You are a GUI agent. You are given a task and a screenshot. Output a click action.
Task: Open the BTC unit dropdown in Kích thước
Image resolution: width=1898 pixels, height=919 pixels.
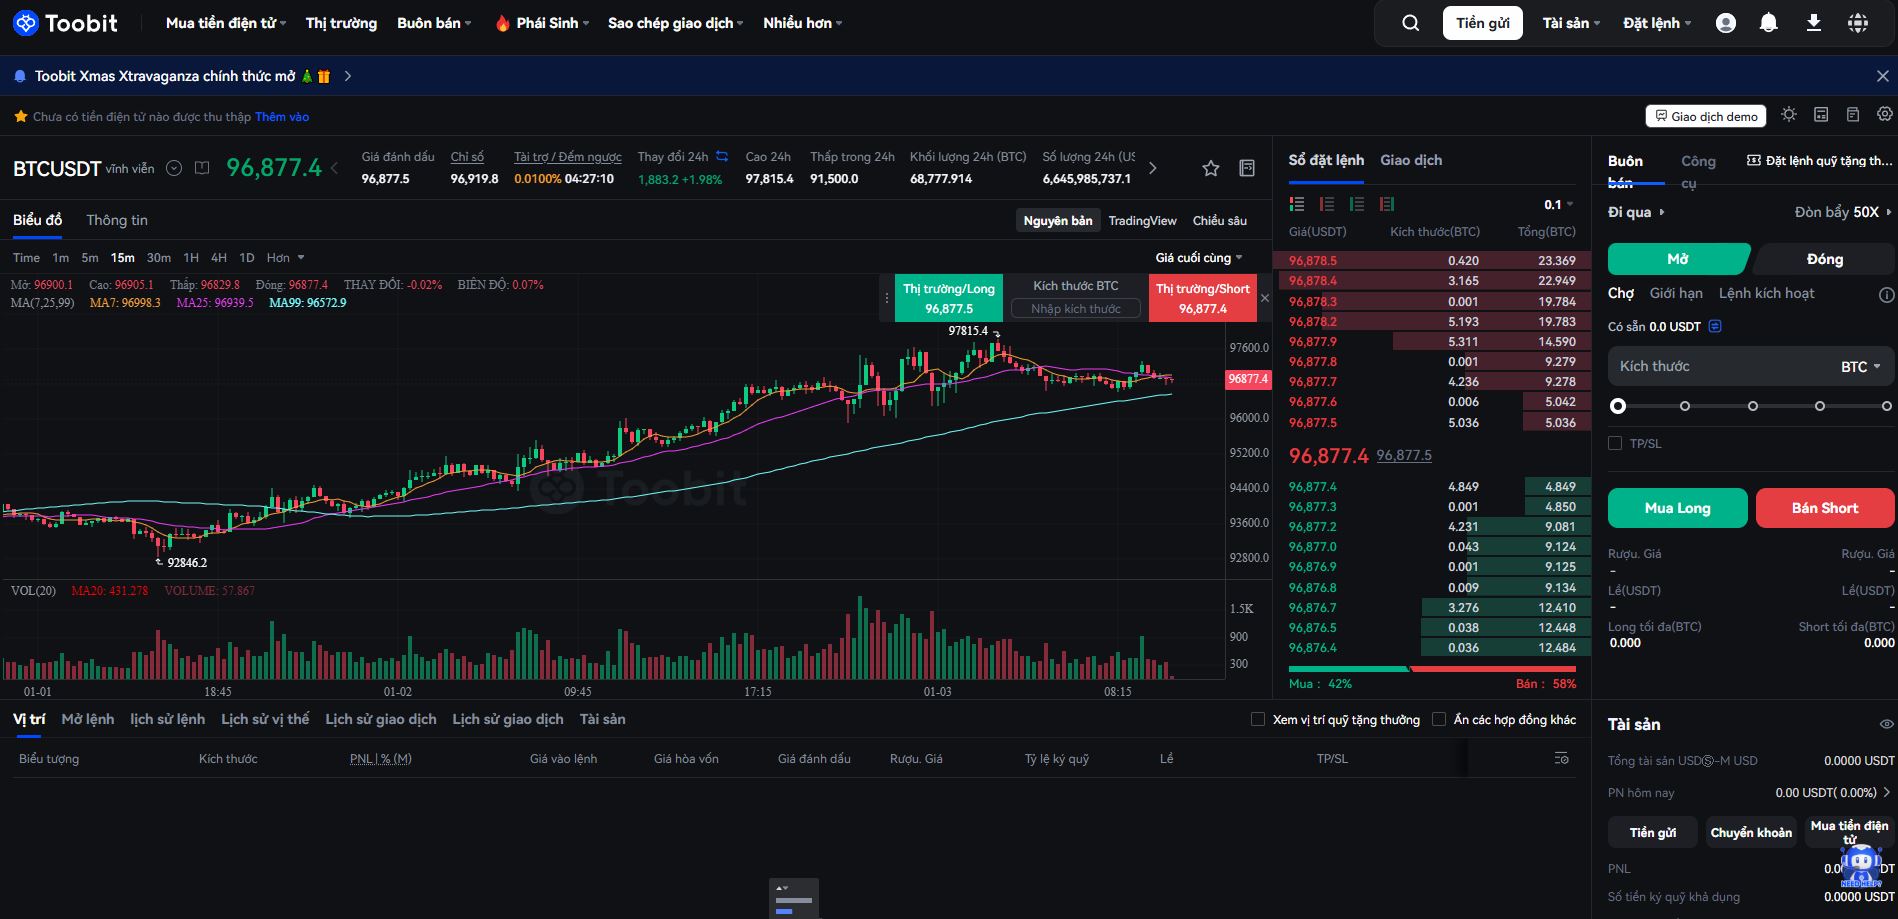[1860, 367]
